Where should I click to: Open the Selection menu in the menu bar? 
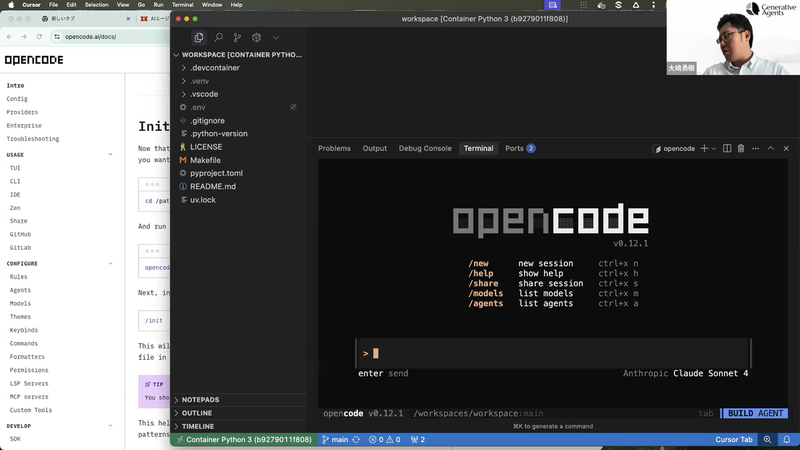coord(96,5)
